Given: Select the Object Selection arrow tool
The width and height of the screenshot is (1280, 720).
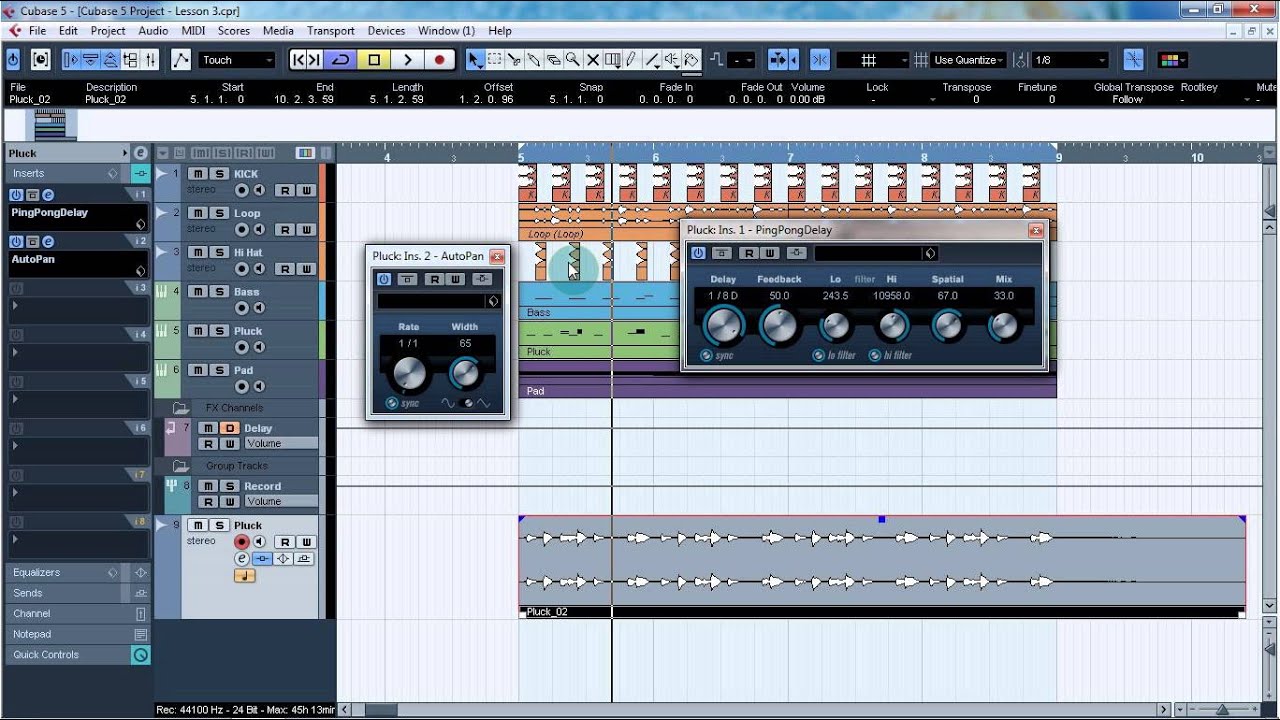Looking at the screenshot, I should (474, 60).
